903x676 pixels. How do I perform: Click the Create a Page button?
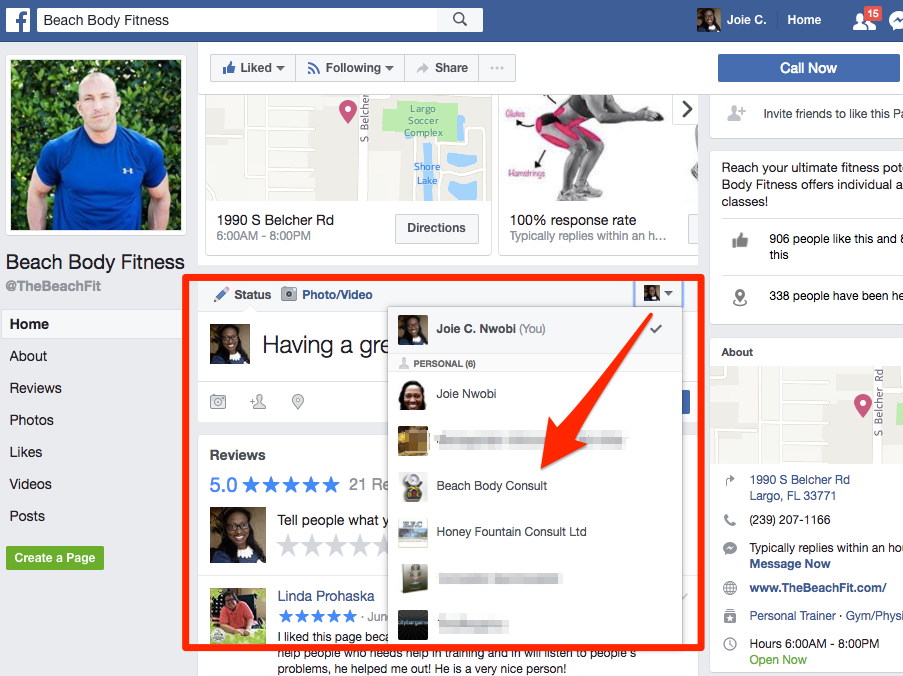click(x=55, y=558)
